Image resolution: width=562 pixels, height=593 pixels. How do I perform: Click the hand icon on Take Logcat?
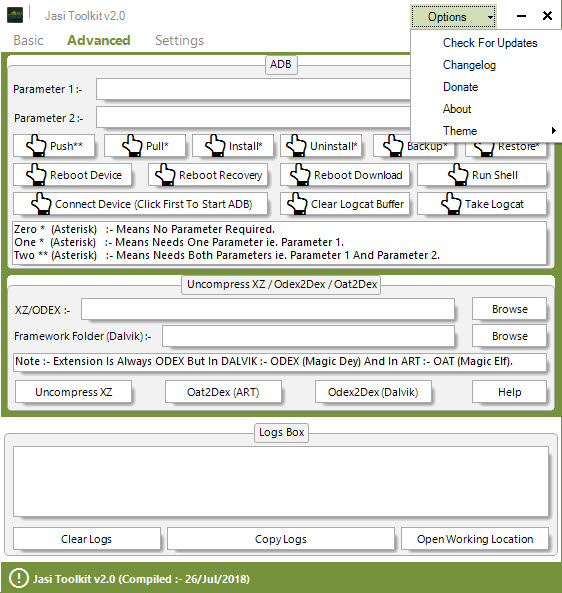451,204
